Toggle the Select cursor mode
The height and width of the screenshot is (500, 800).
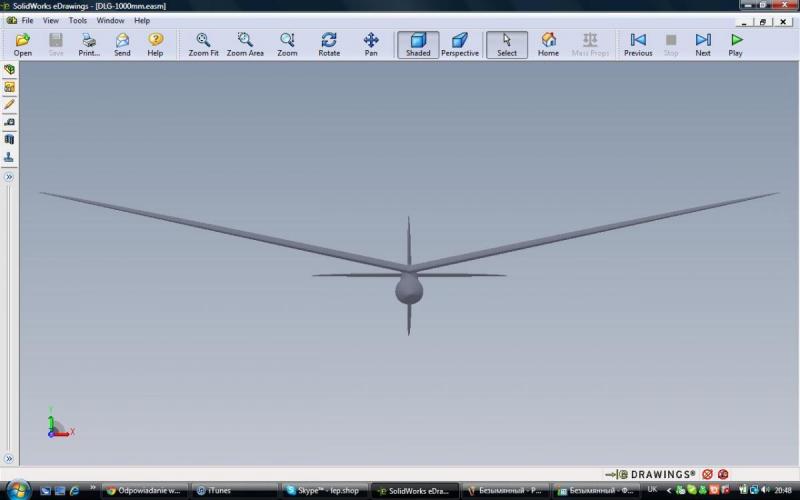click(507, 44)
